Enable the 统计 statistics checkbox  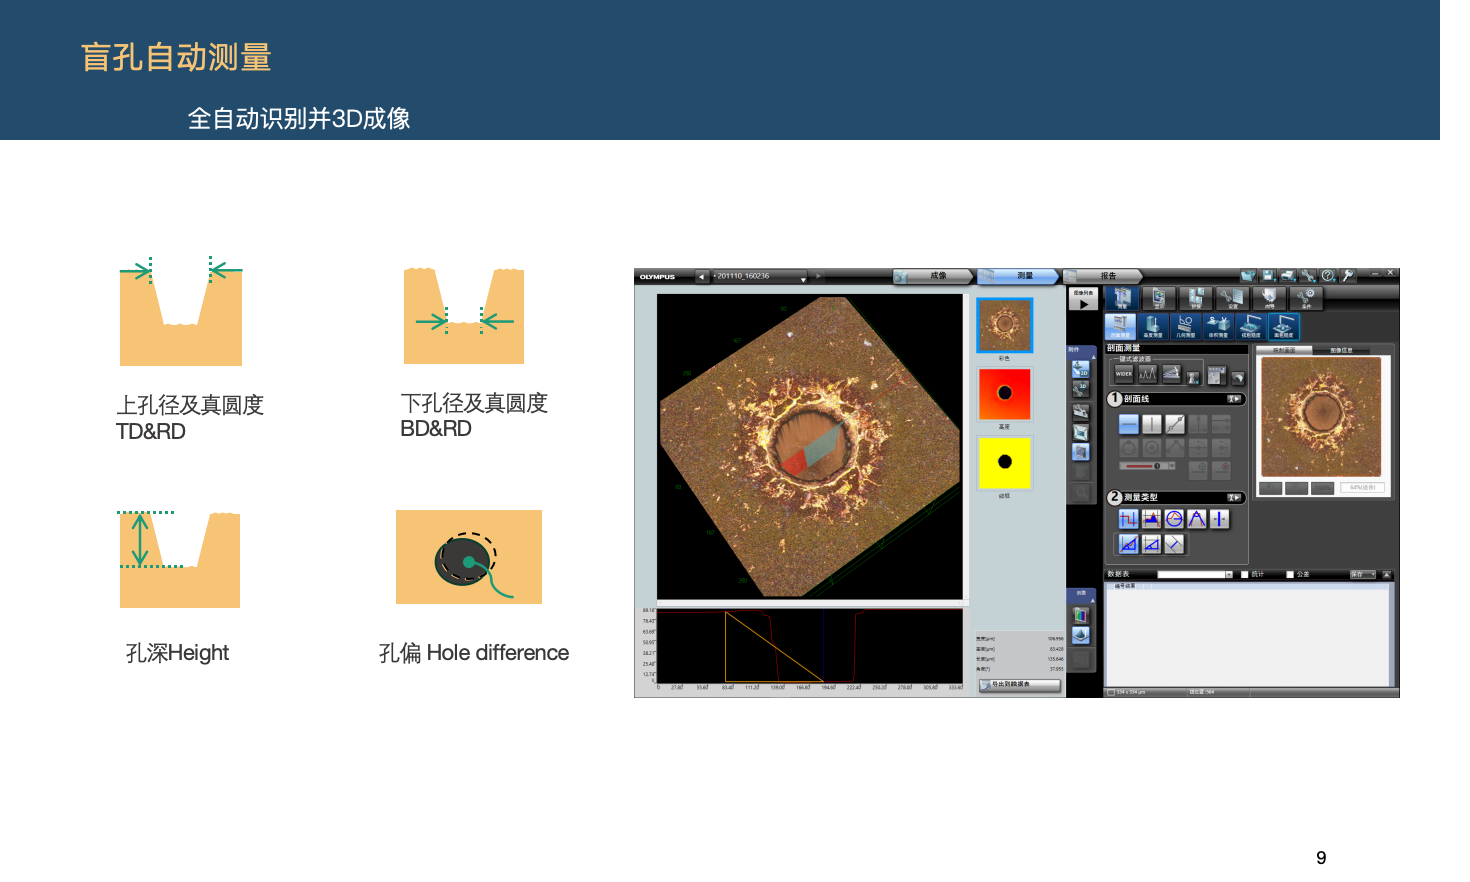(x=1245, y=574)
